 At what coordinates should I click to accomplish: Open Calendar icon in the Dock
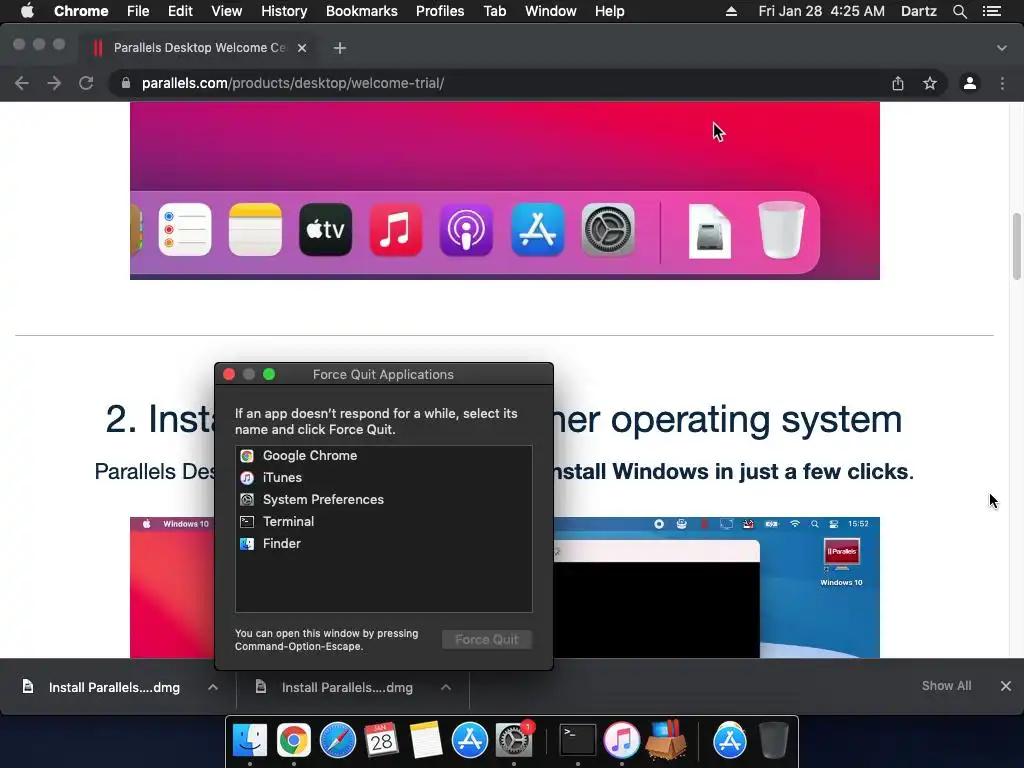pos(381,740)
